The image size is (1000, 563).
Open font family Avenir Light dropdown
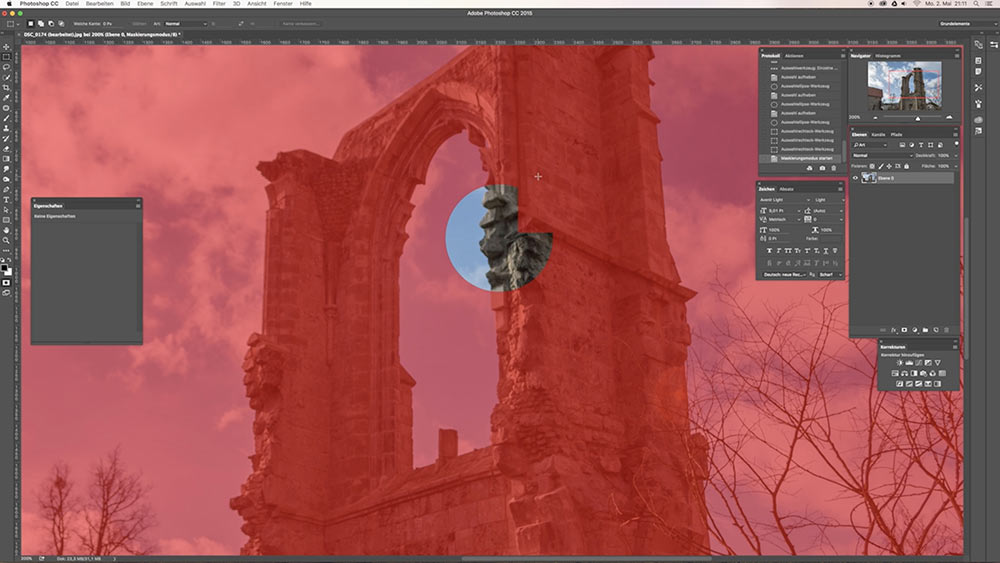pos(784,200)
